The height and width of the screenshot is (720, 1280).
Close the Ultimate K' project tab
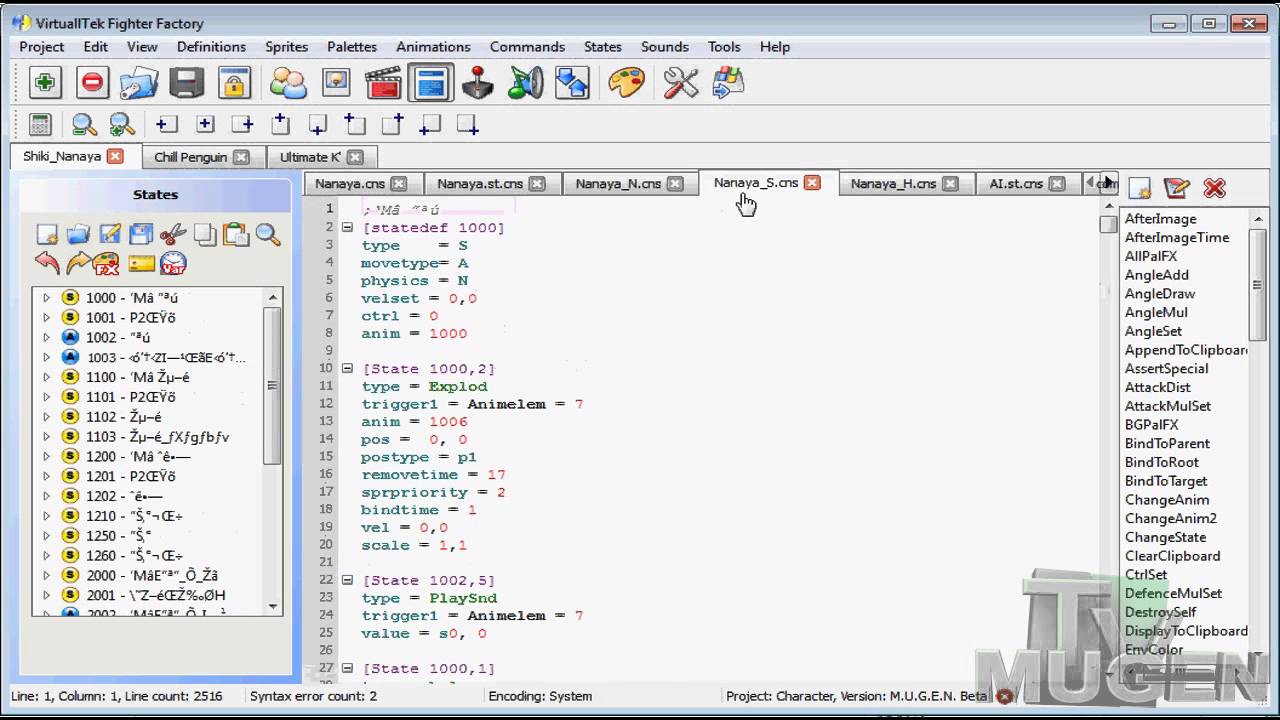coord(355,157)
